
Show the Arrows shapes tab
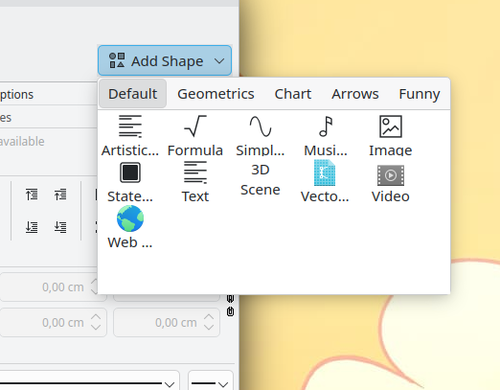355,94
